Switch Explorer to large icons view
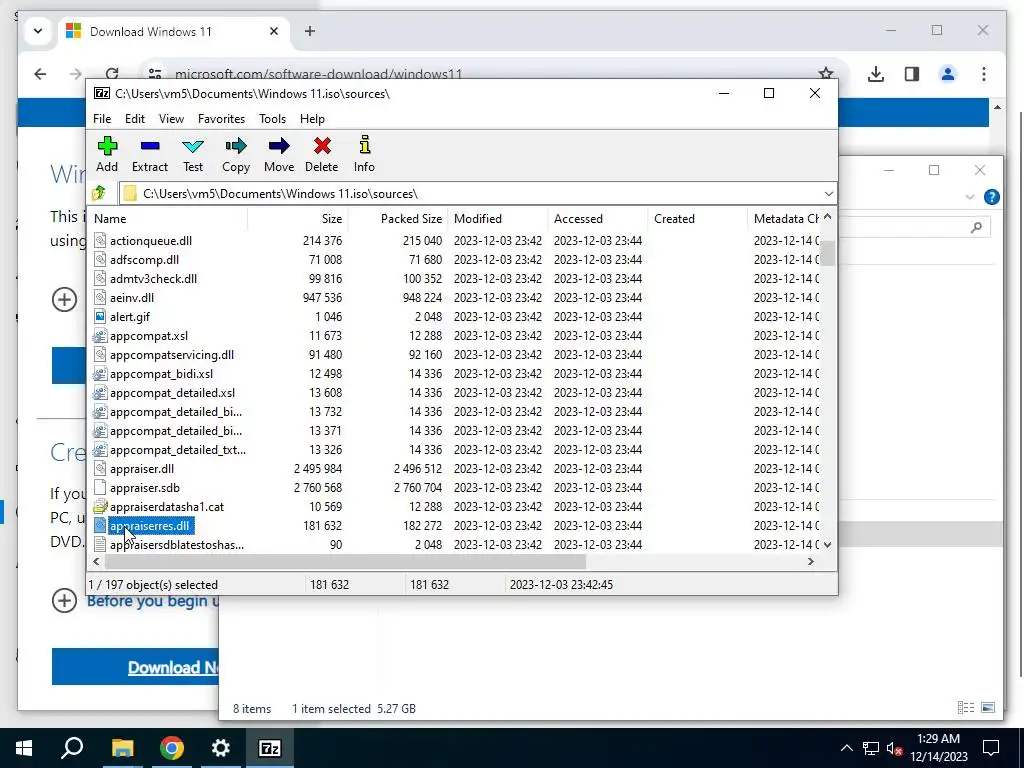The image size is (1024, 768). pos(988,707)
